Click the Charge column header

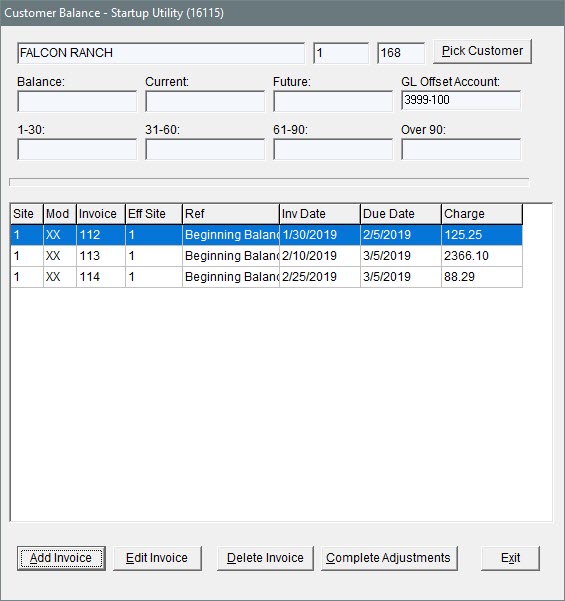tap(482, 214)
